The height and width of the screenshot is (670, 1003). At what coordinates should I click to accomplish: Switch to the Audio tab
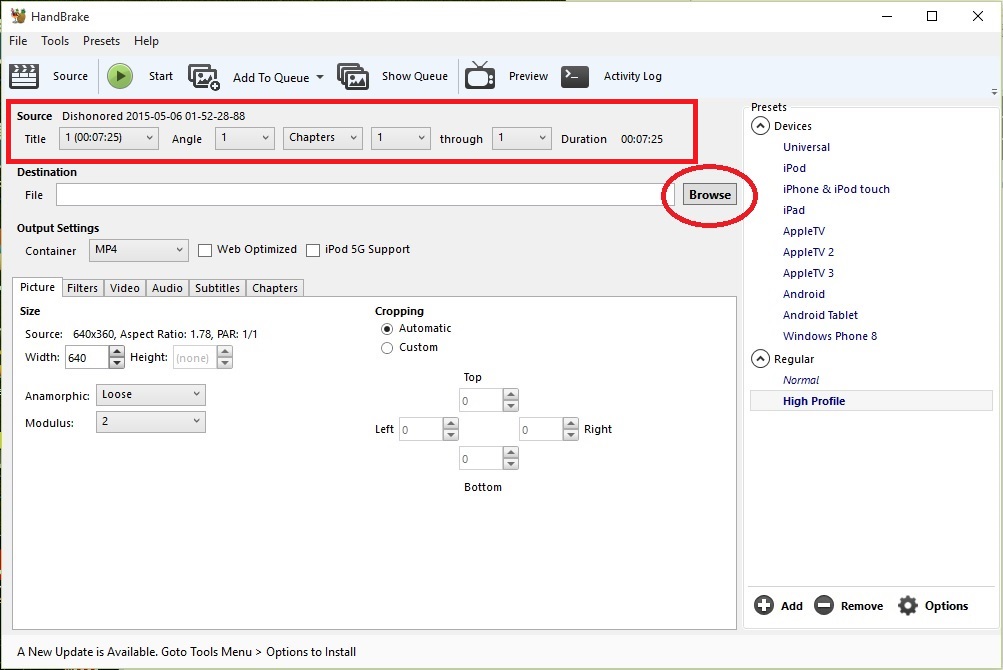(167, 288)
